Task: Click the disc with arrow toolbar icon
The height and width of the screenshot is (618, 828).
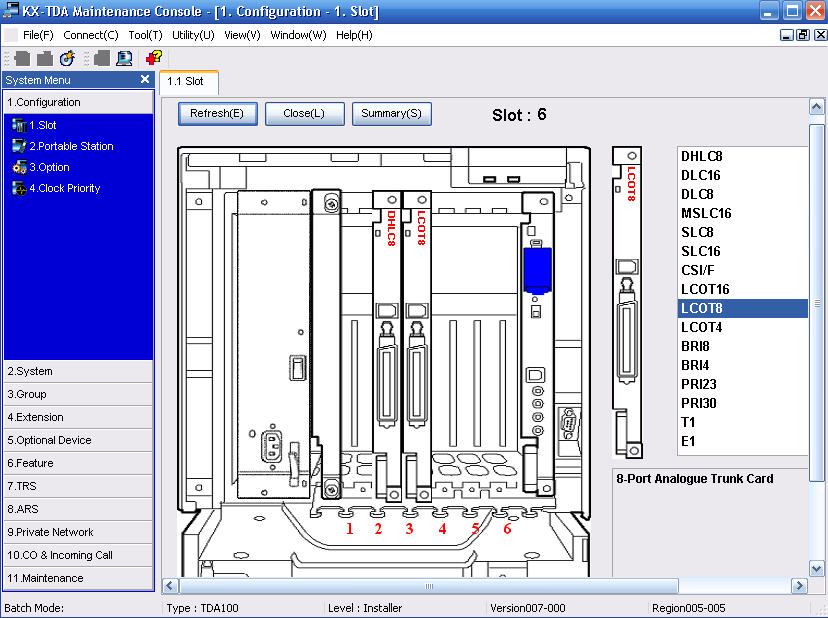Action: coord(67,58)
